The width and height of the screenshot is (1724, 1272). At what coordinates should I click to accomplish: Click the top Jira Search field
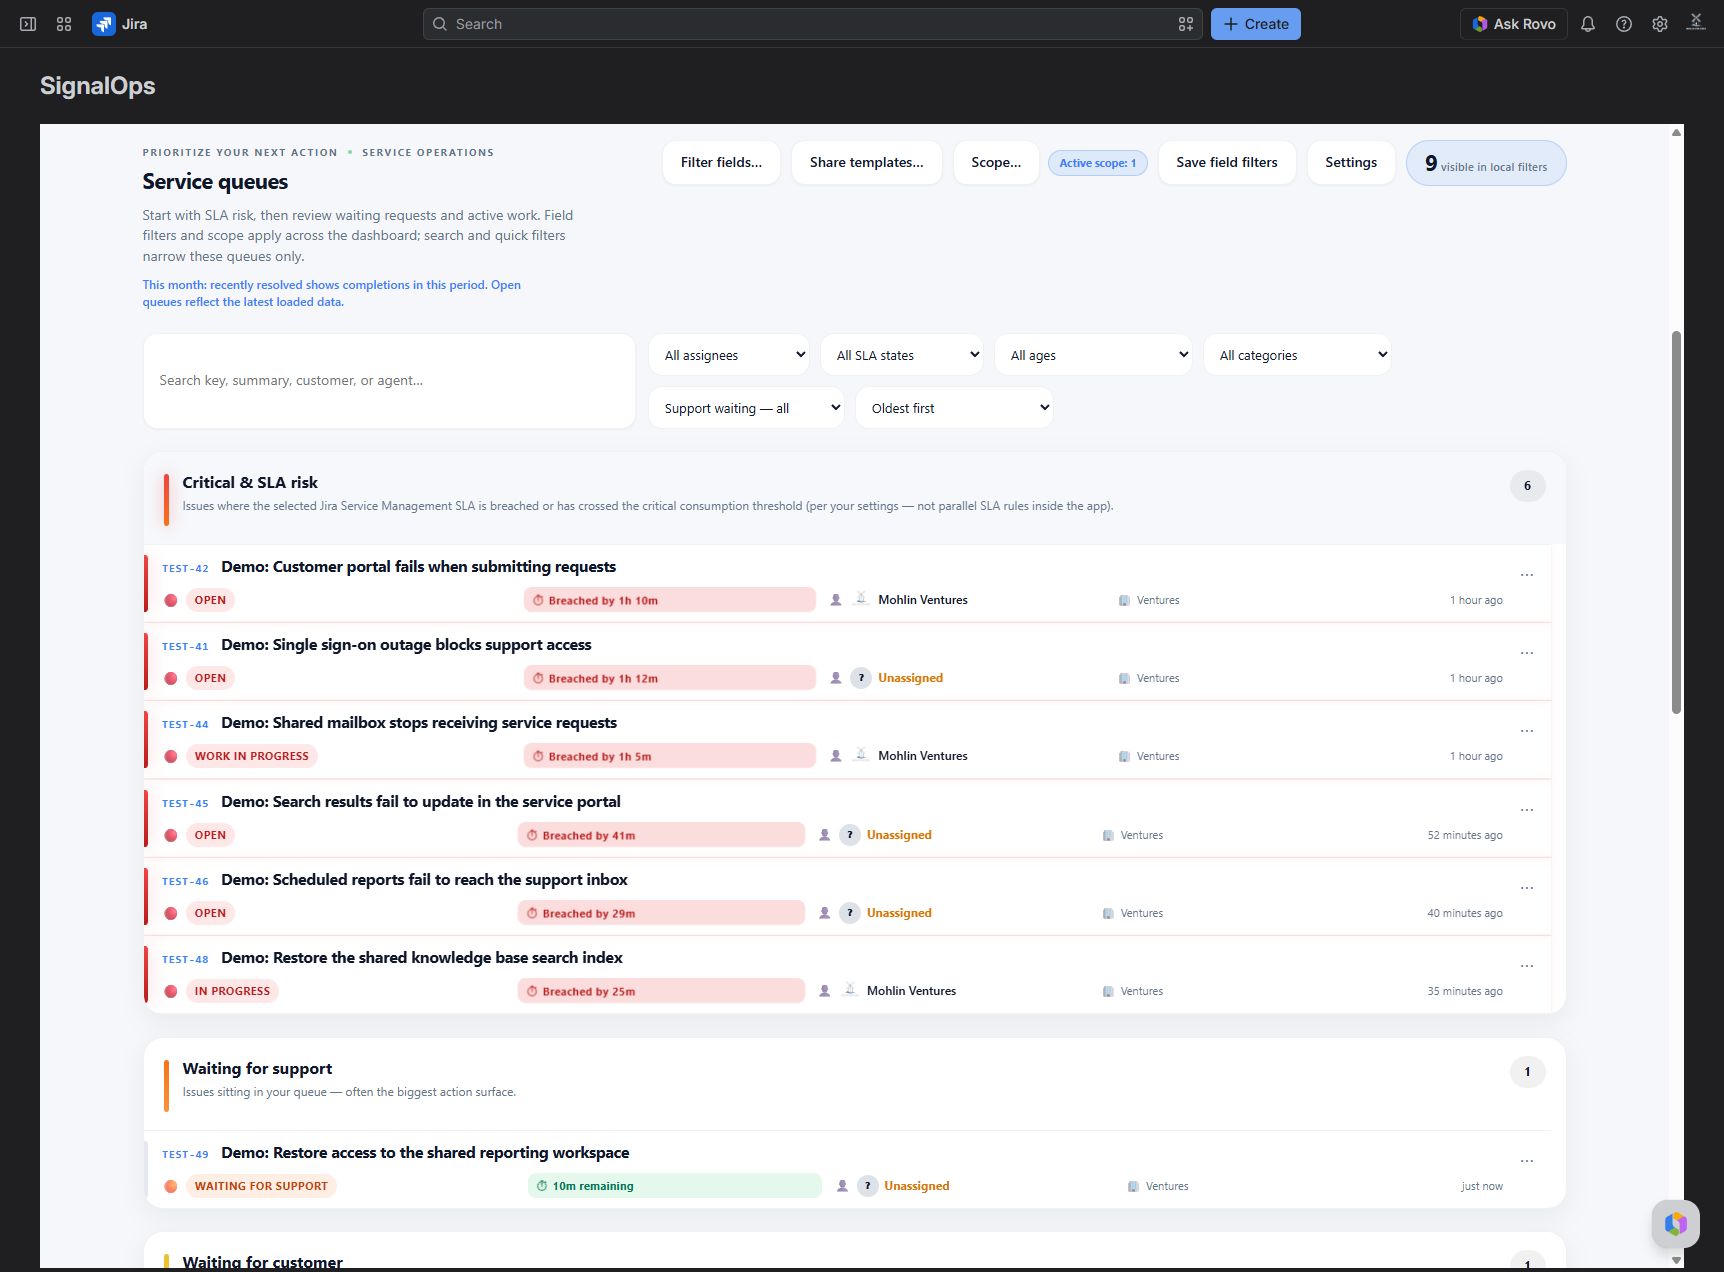[812, 24]
